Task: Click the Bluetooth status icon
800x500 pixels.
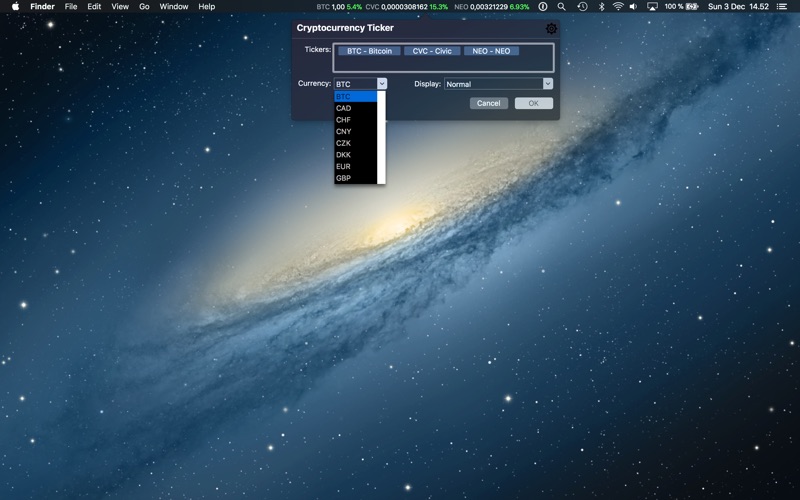Action: (600, 6)
